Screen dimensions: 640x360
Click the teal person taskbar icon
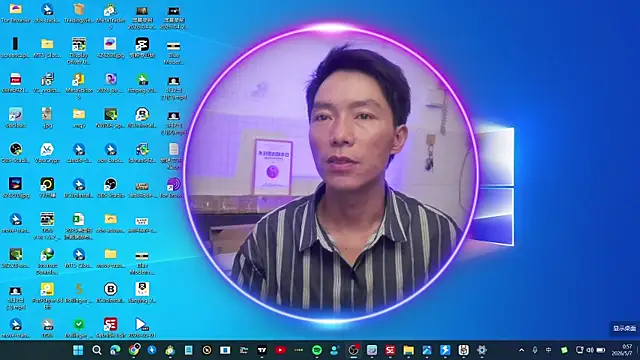[x=335, y=350]
